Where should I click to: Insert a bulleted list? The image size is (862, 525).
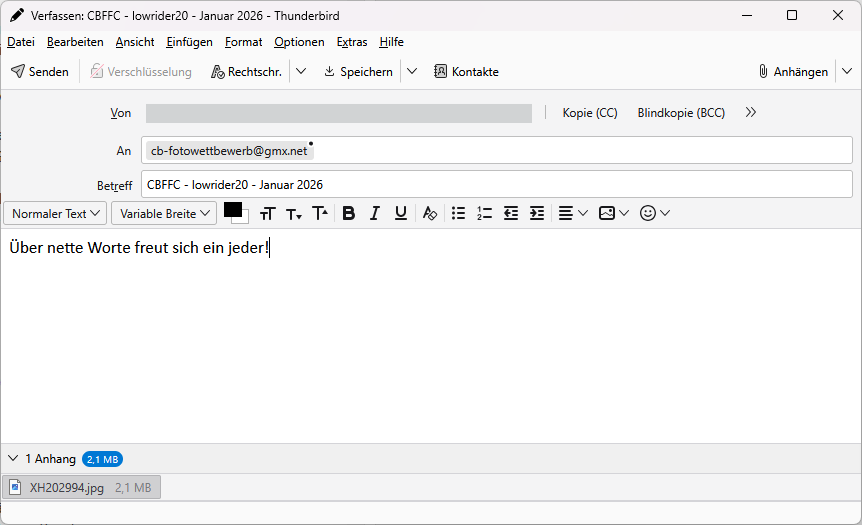pyautogui.click(x=458, y=213)
